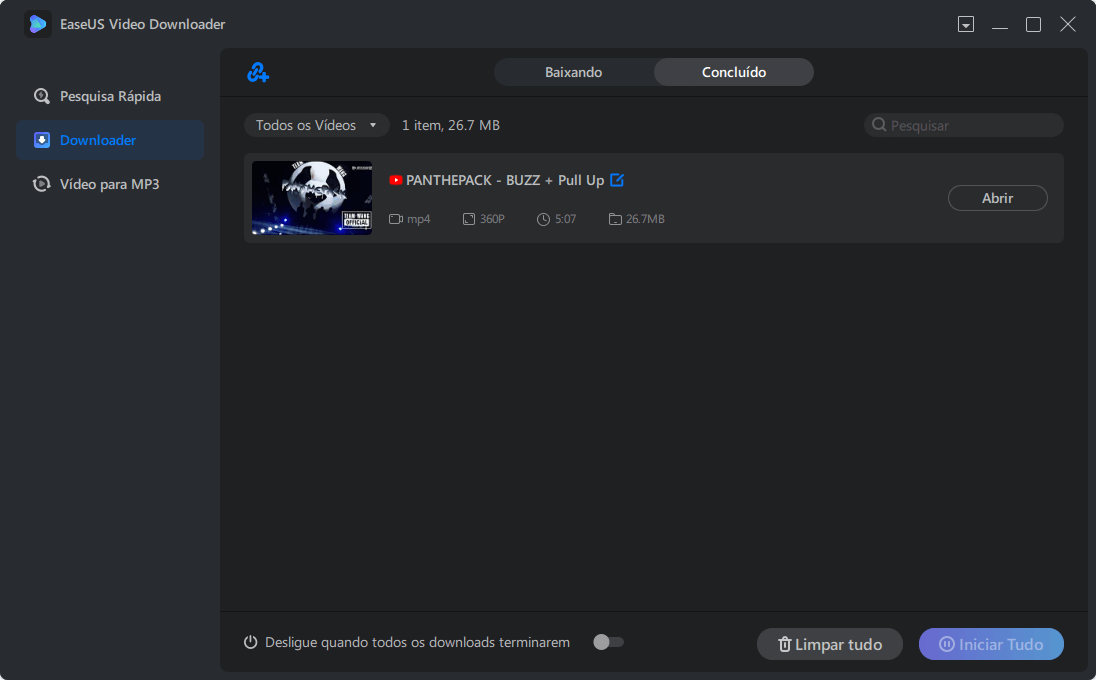Click the 1 item, 26.7 MB summary text
1096x680 pixels.
[x=451, y=125]
